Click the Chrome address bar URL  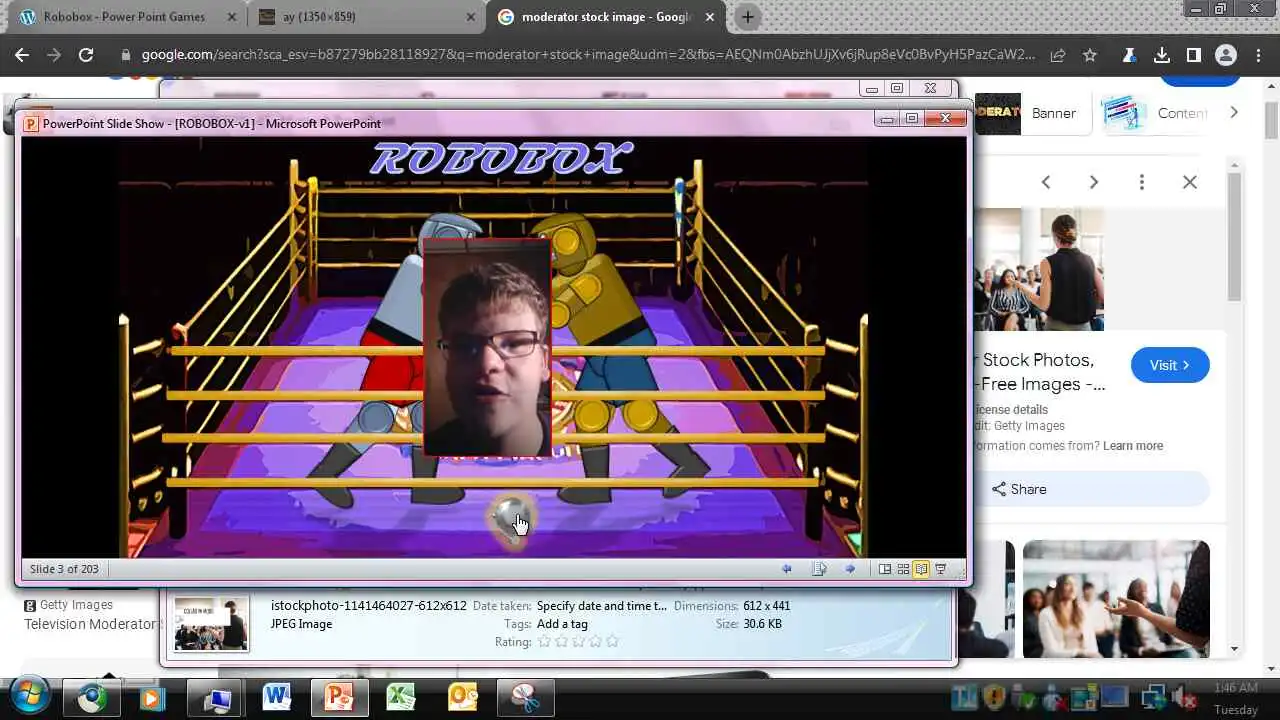588,55
